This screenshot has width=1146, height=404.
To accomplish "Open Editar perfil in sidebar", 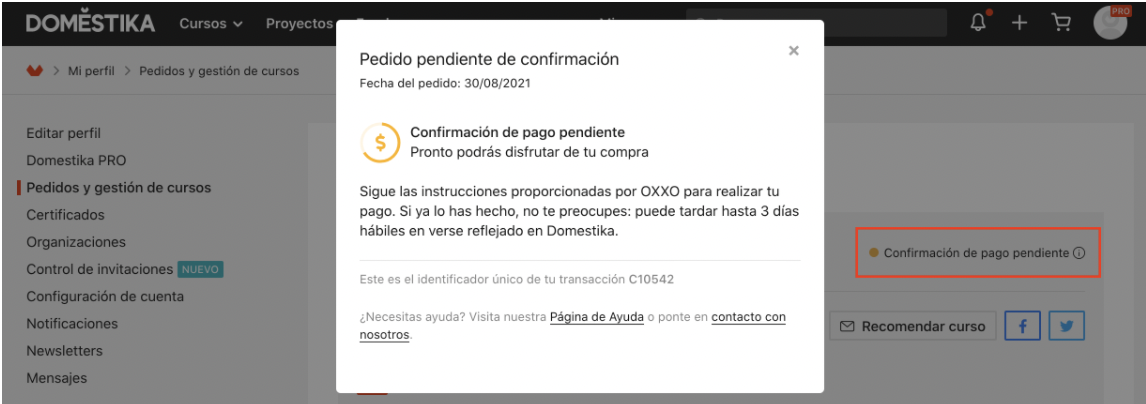I will 64,133.
